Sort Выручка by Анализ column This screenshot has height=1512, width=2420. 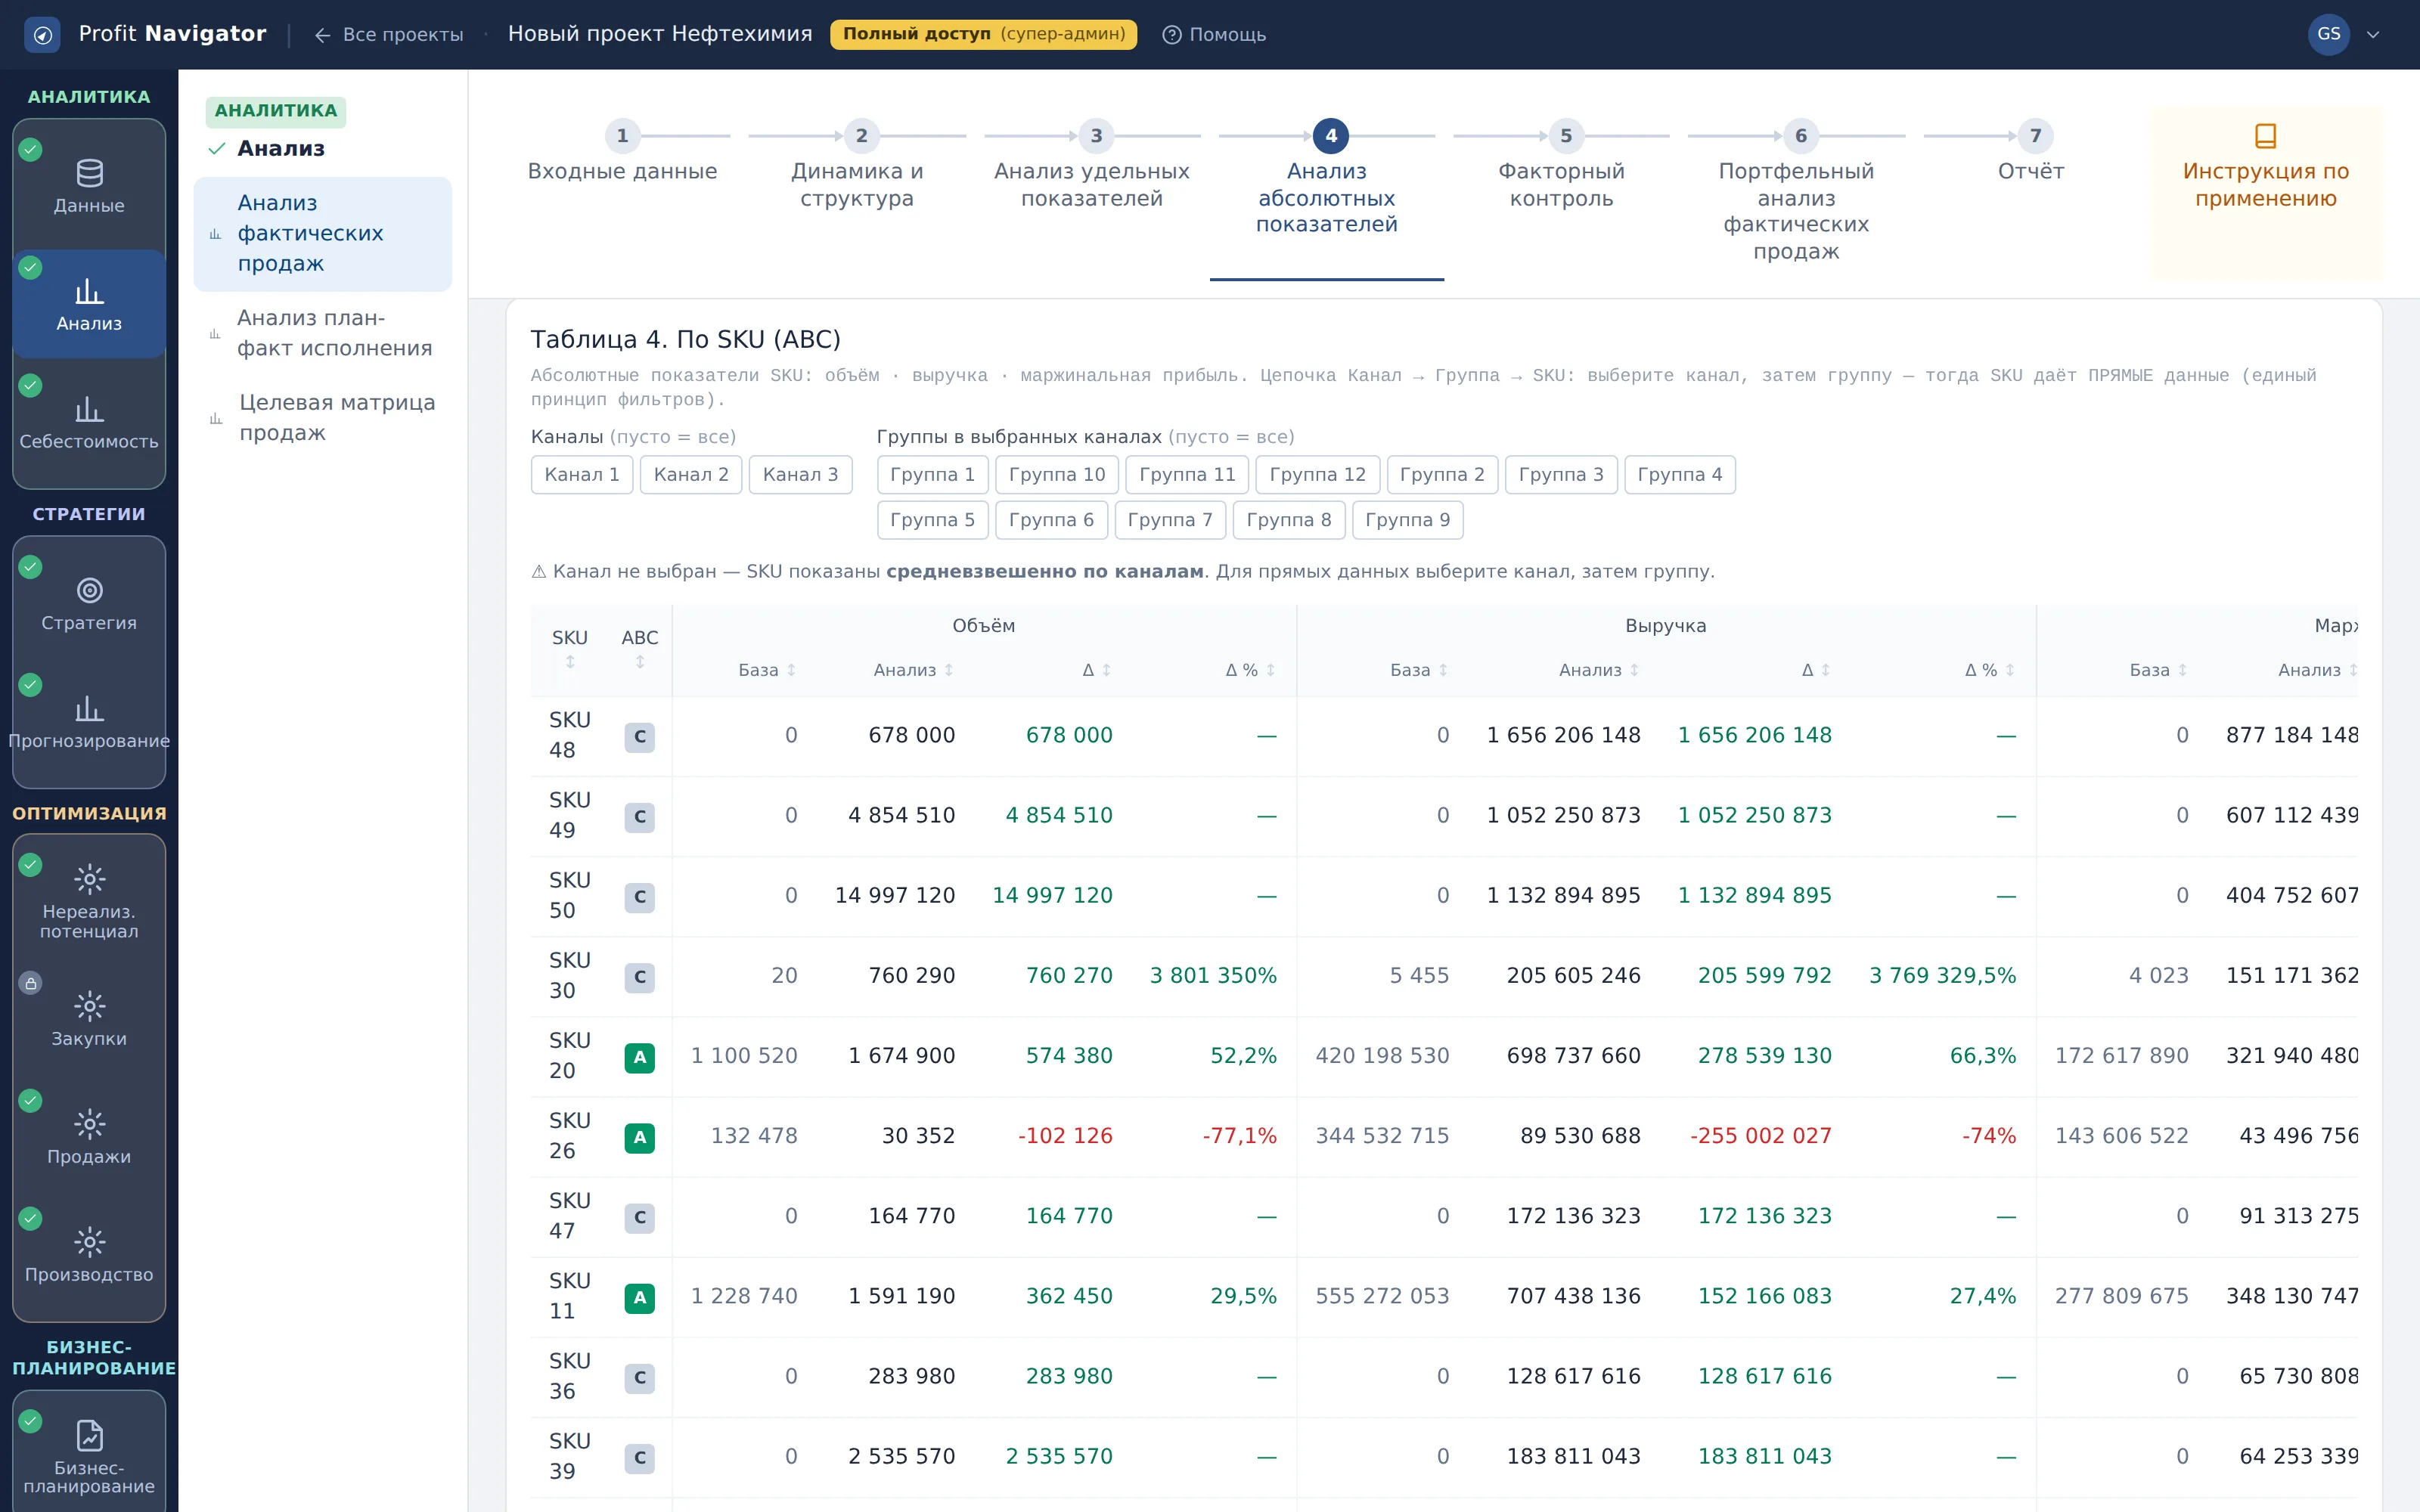pos(1599,670)
